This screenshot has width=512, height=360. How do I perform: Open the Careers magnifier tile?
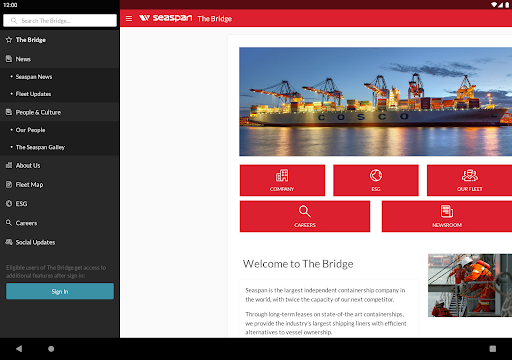(305, 216)
